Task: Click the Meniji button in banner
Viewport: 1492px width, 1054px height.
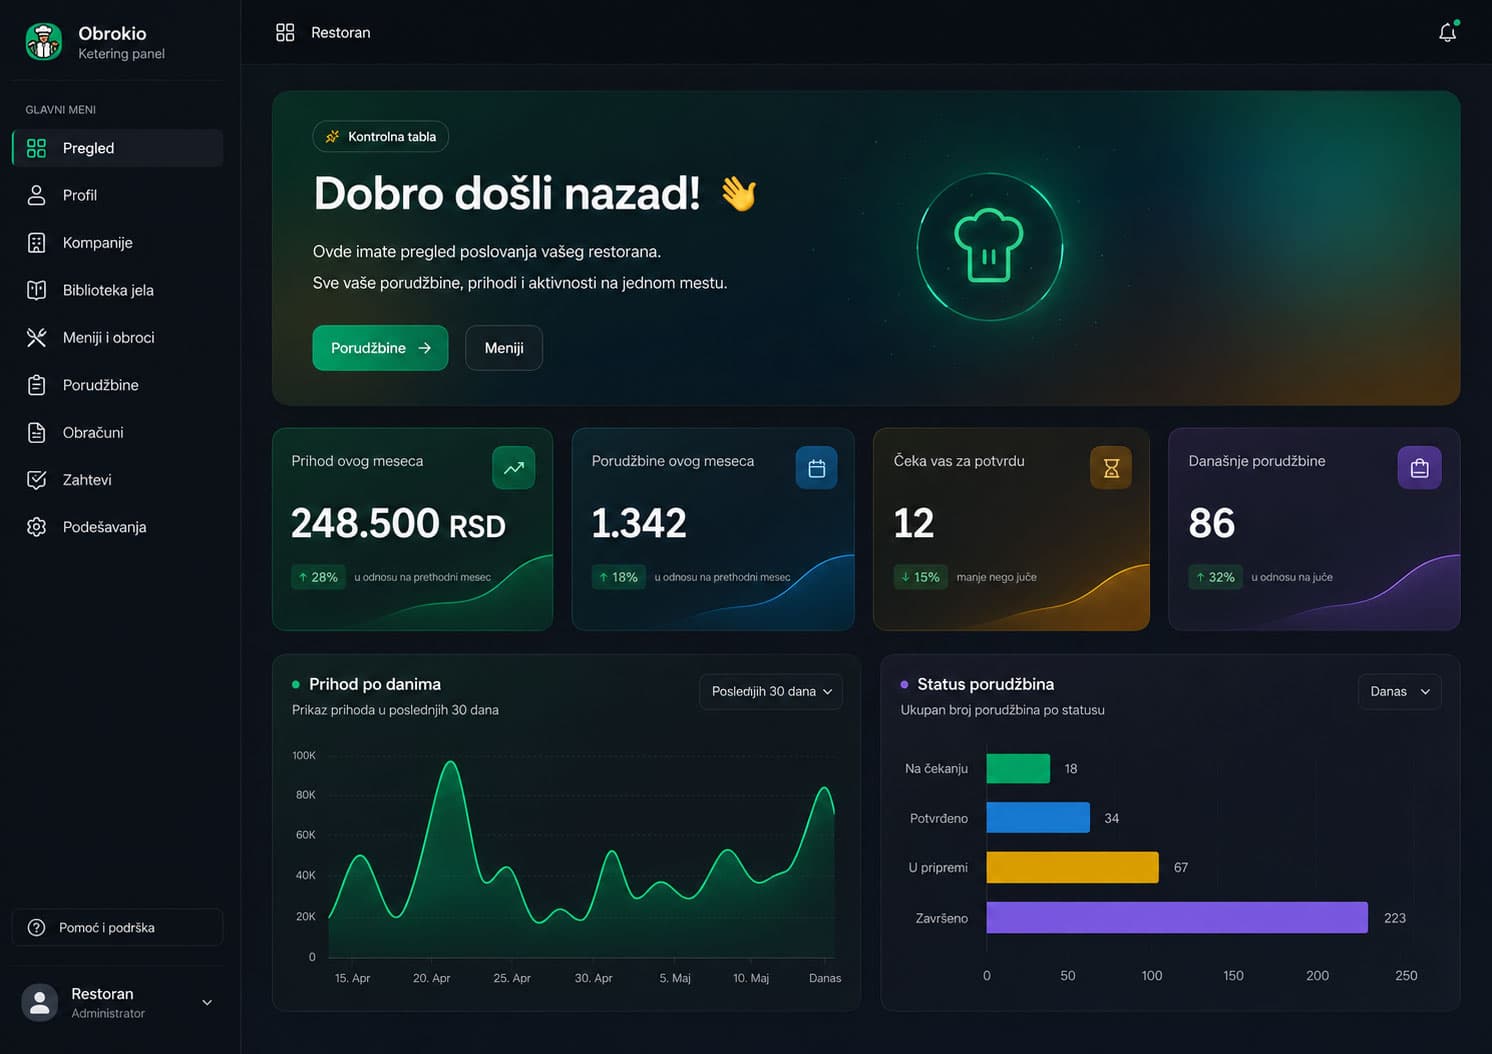Action: tap(504, 348)
